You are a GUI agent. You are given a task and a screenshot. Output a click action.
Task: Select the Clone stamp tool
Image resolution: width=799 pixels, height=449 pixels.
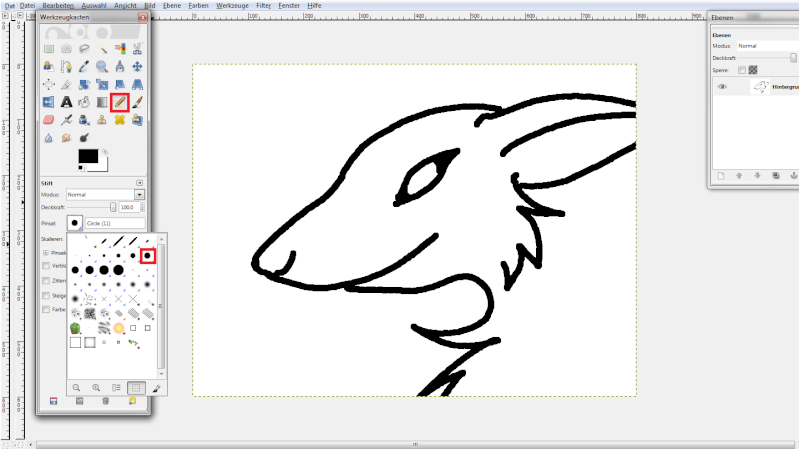tap(102, 120)
